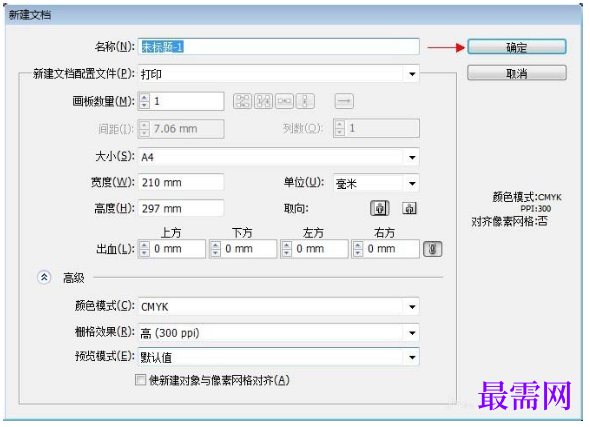Open the 预览模式 默认值 dropdown
590x427 pixels.
(412, 357)
